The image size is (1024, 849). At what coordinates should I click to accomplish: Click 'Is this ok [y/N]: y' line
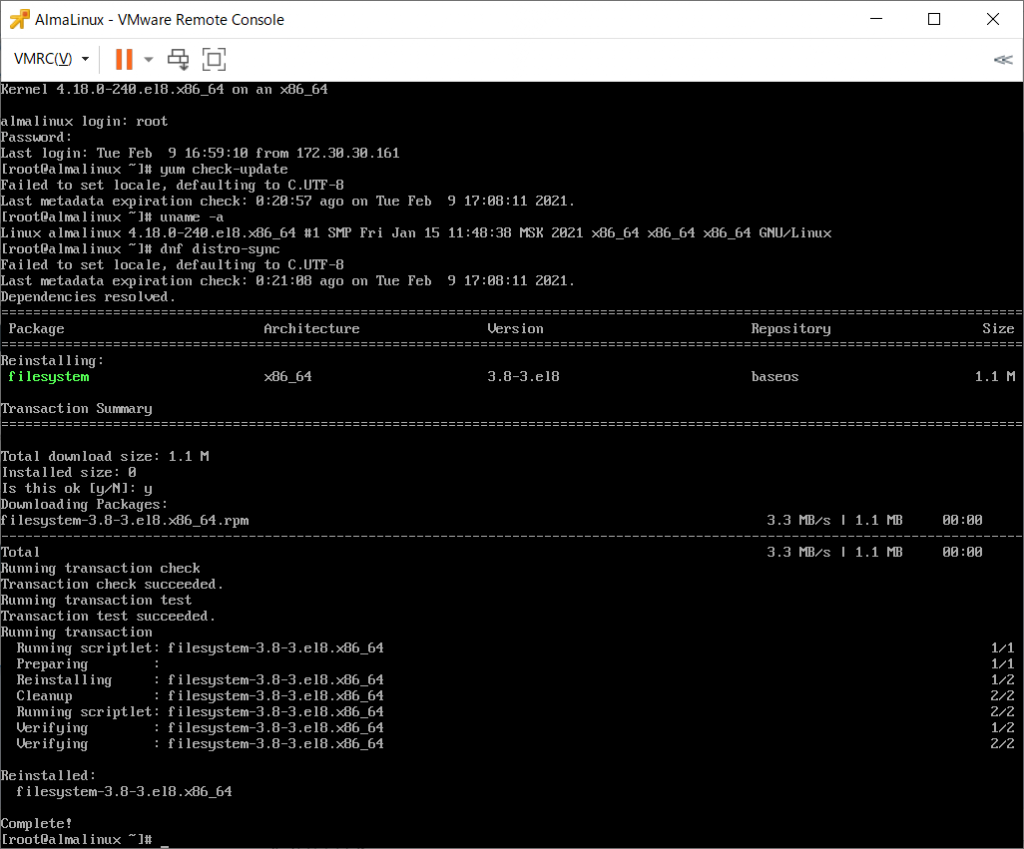click(x=76, y=489)
